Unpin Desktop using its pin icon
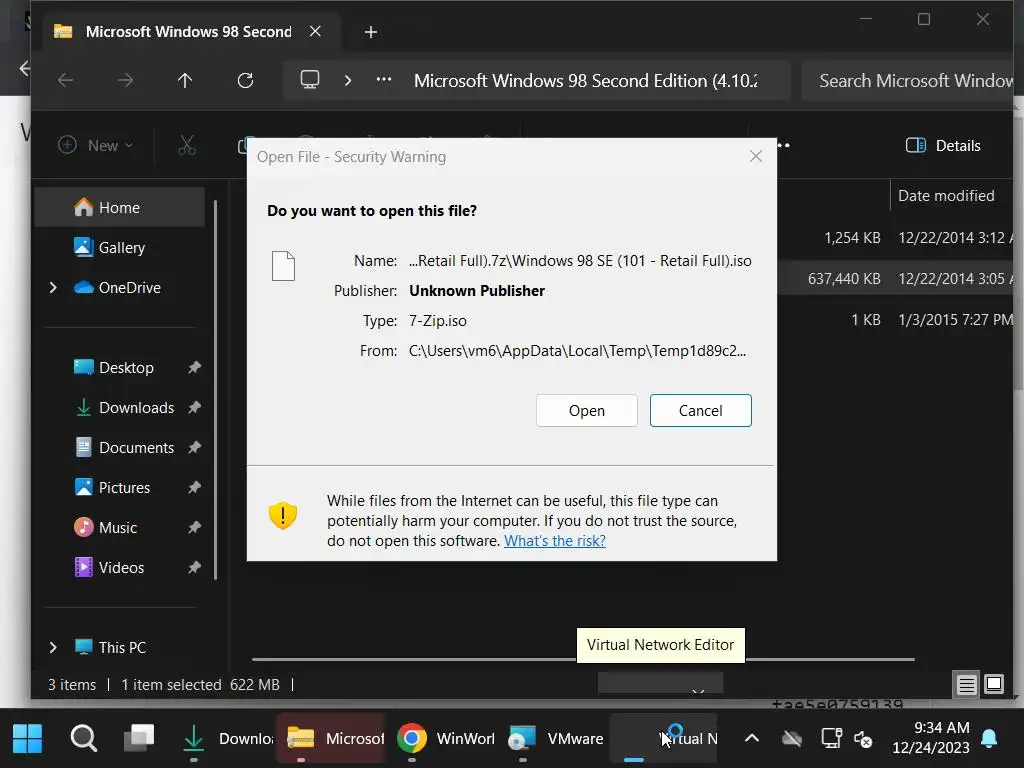1024x768 pixels. coord(194,368)
